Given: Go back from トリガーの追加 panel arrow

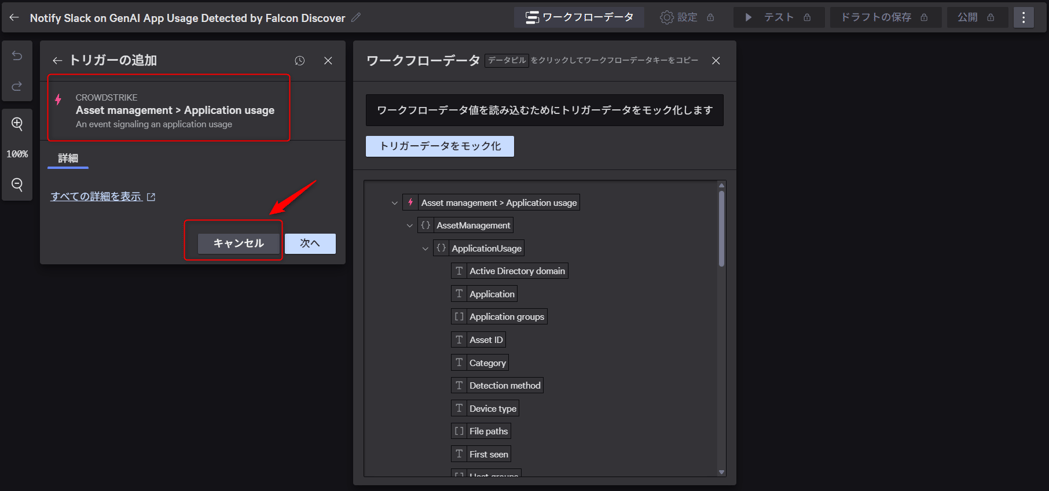Looking at the screenshot, I should click(x=58, y=60).
